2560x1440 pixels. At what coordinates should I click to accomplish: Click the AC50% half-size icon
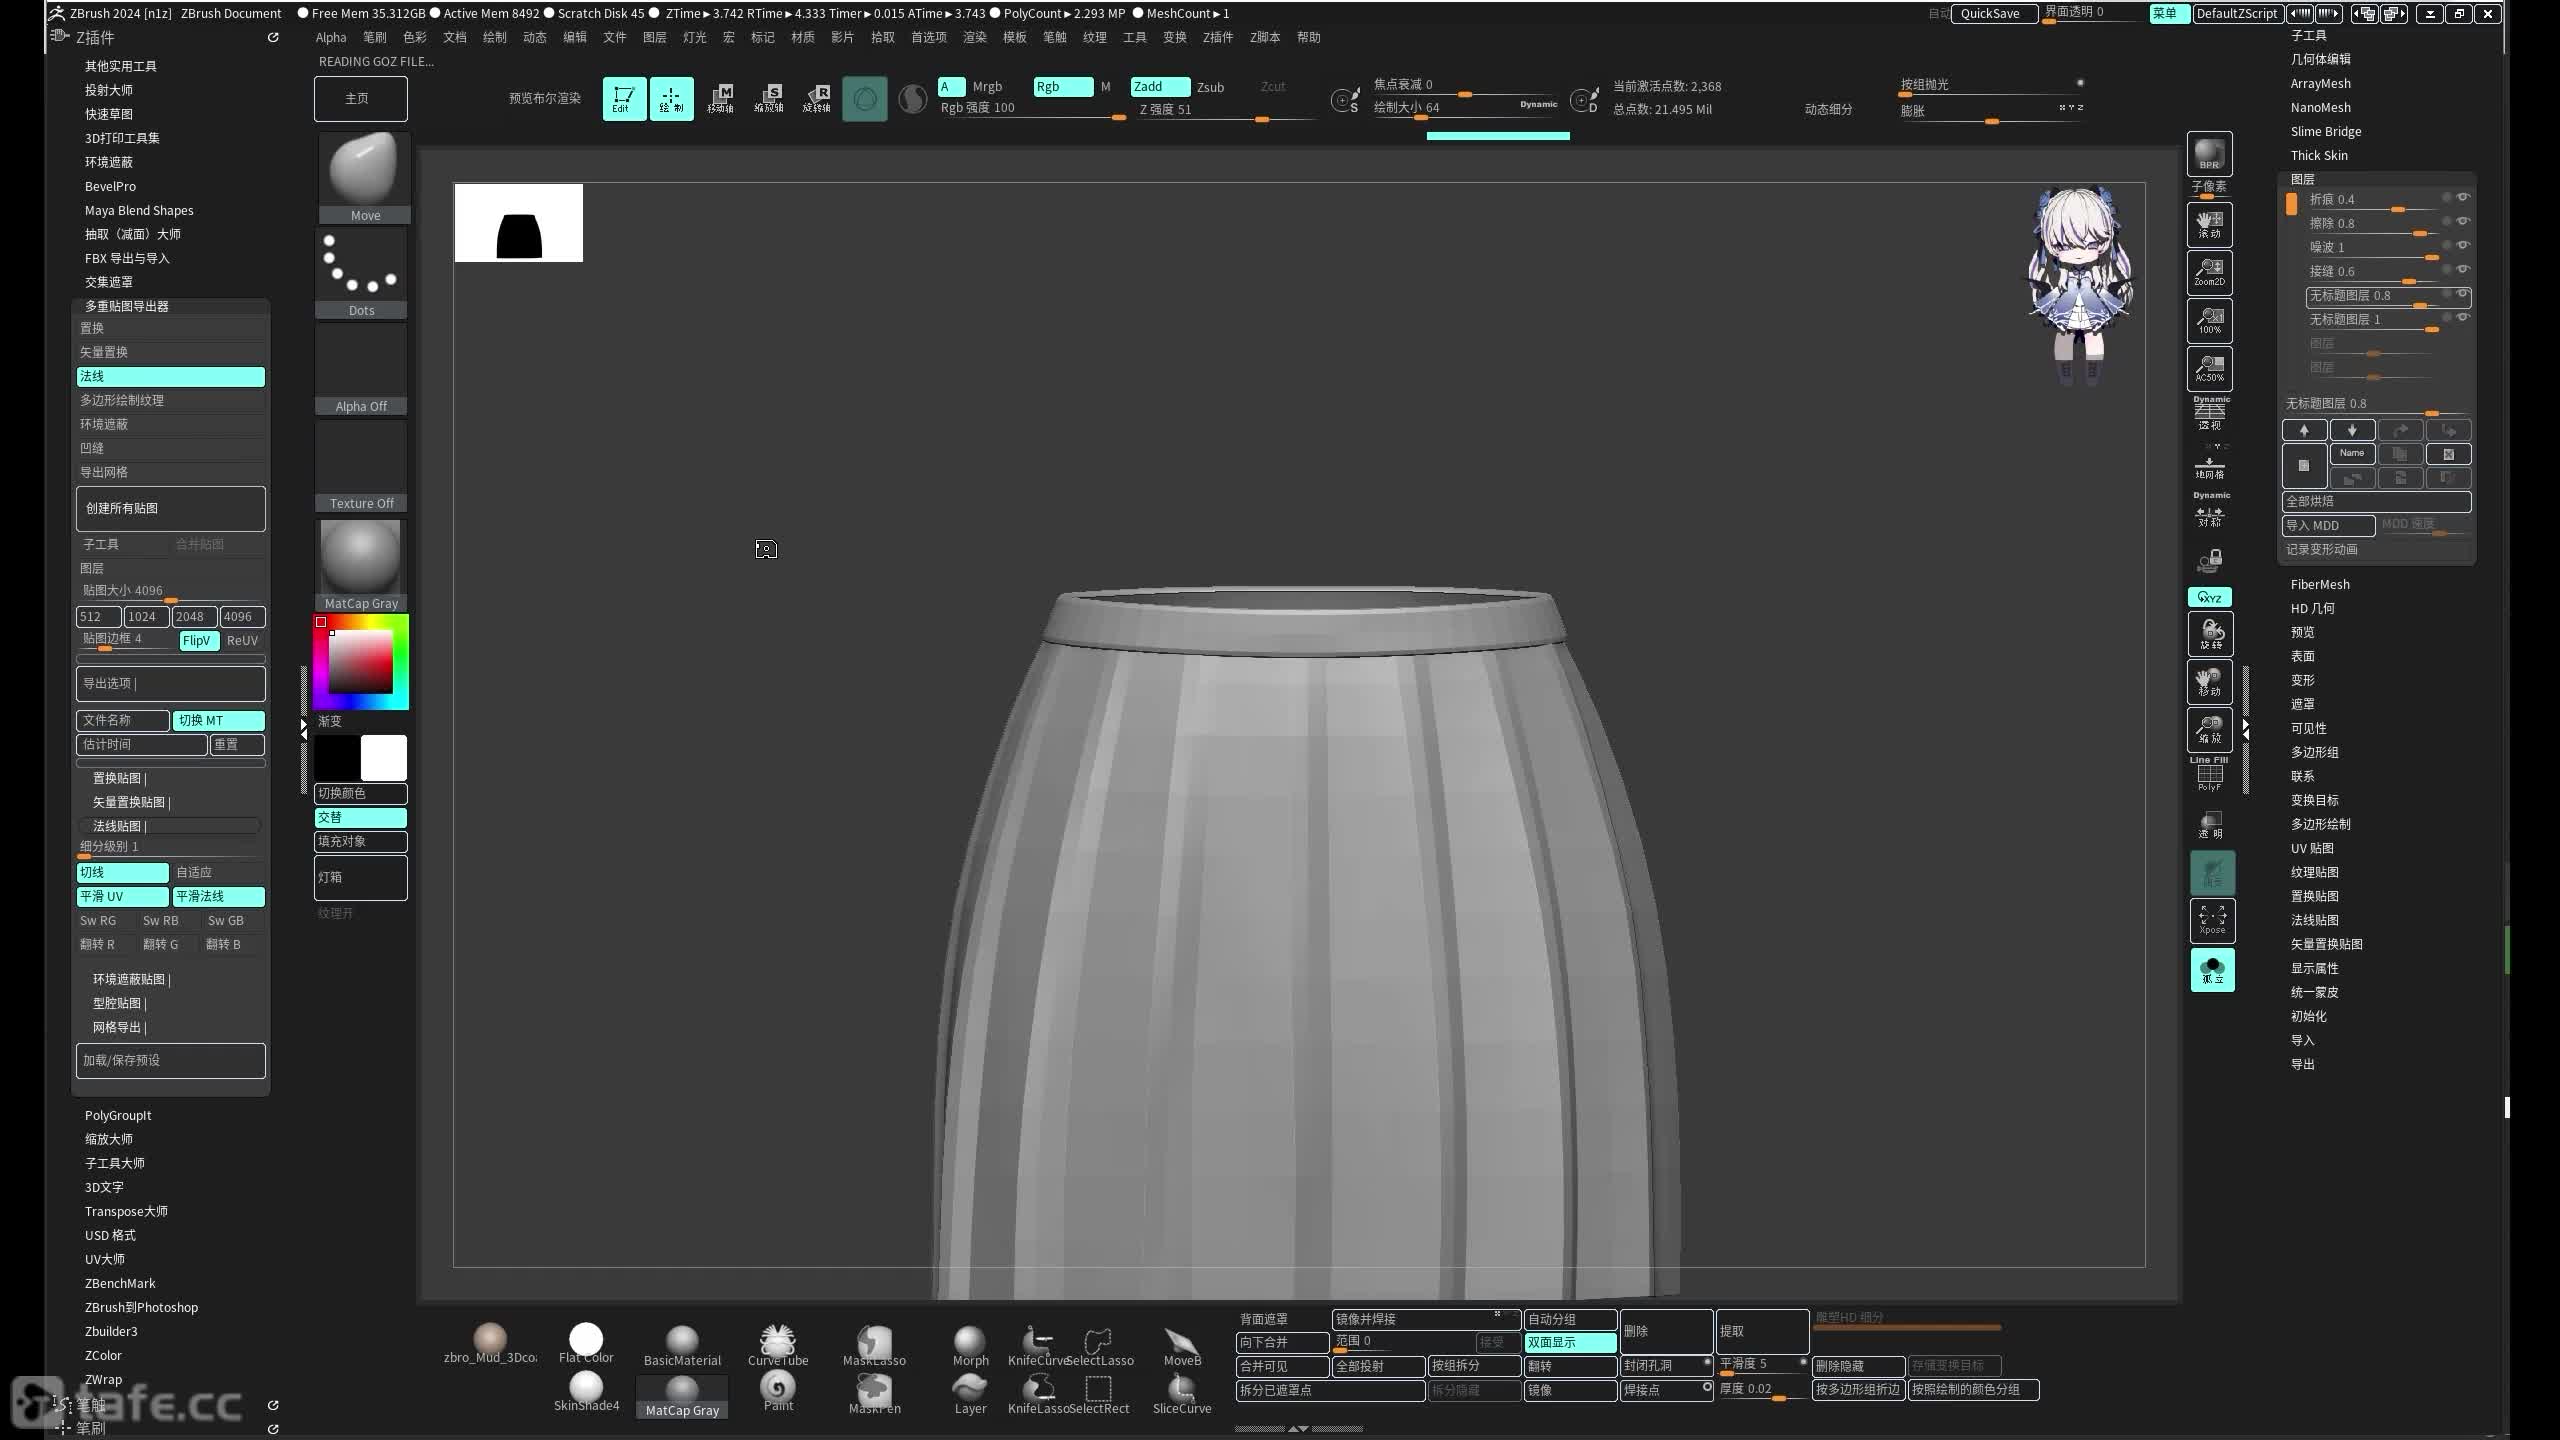[2209, 368]
